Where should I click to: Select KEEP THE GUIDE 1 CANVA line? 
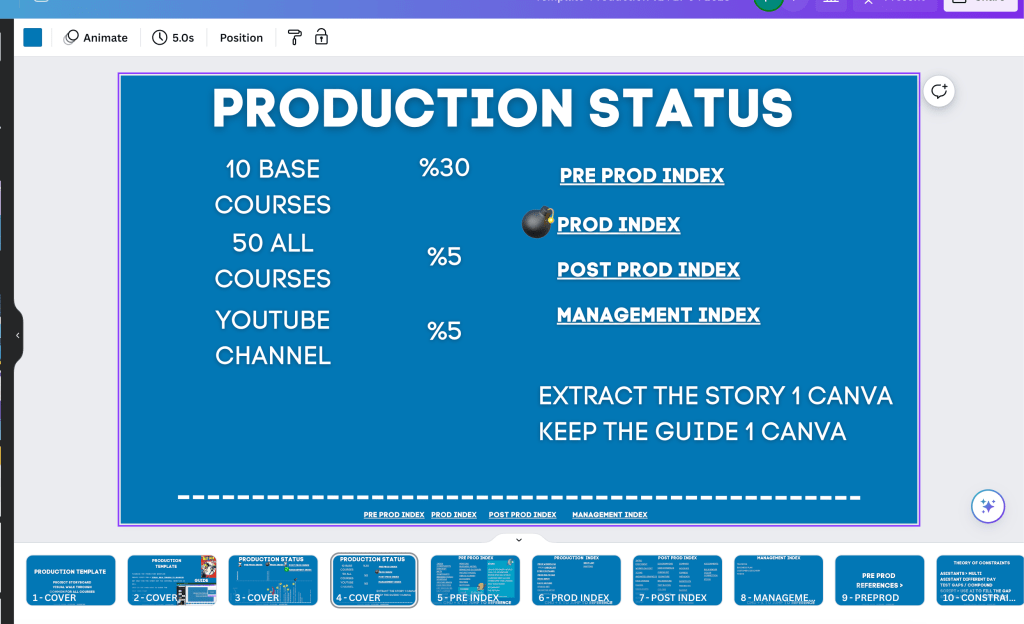tap(692, 431)
